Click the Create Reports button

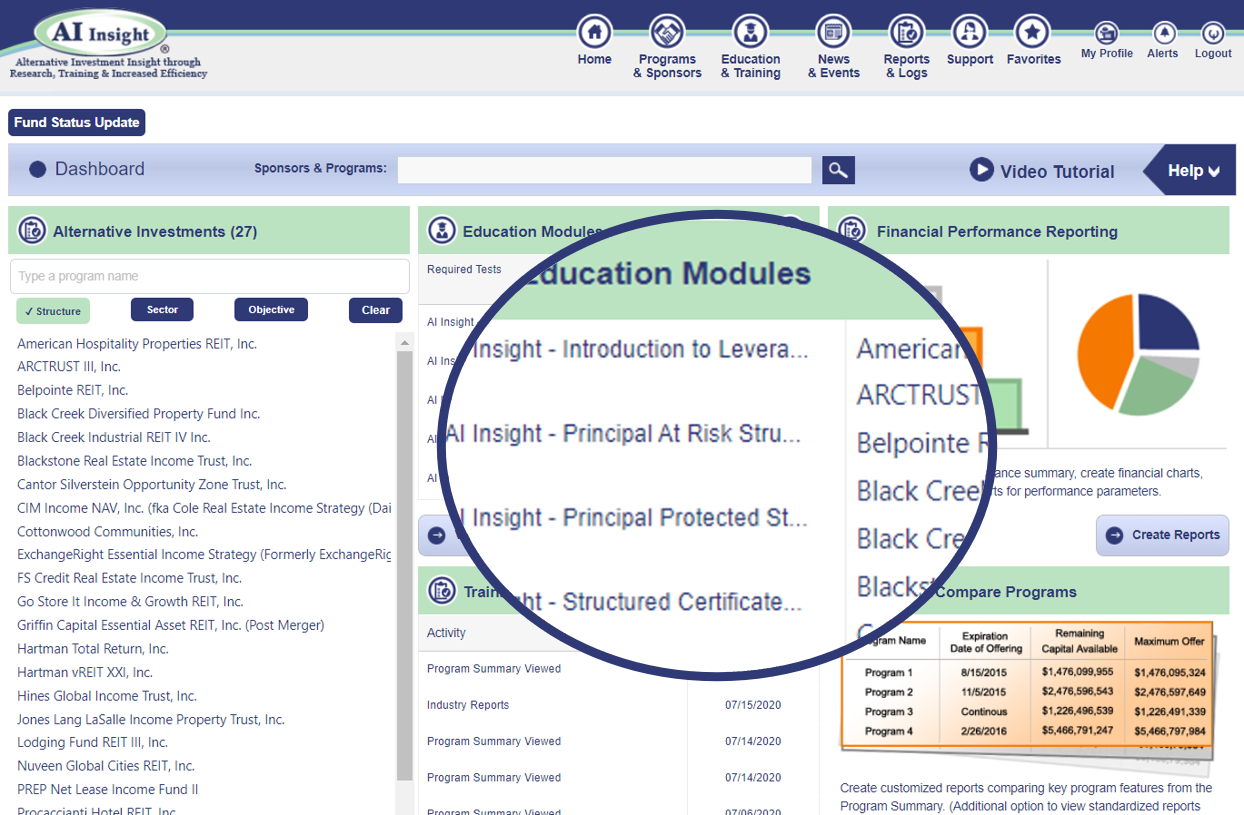point(1162,535)
